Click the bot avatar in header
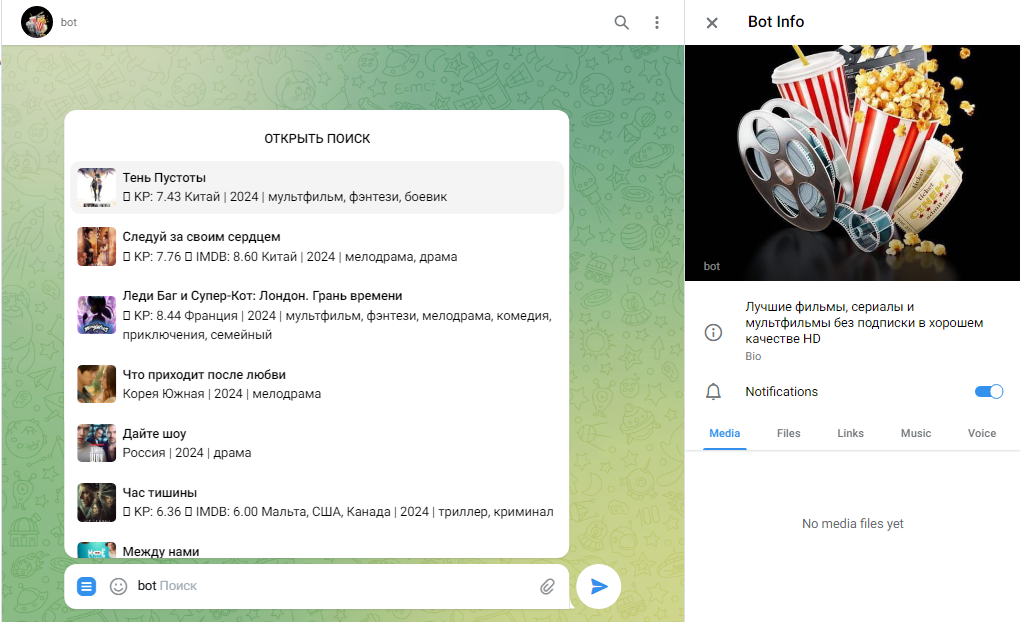Image resolution: width=1020 pixels, height=622 pixels. 37,22
